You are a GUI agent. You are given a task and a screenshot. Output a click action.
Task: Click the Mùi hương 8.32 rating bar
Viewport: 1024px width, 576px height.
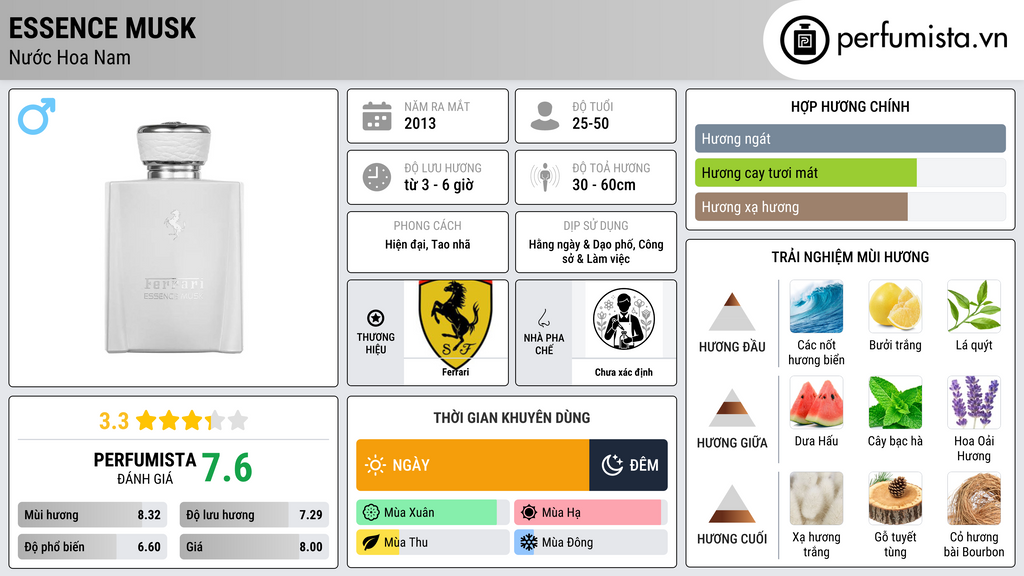(x=92, y=515)
